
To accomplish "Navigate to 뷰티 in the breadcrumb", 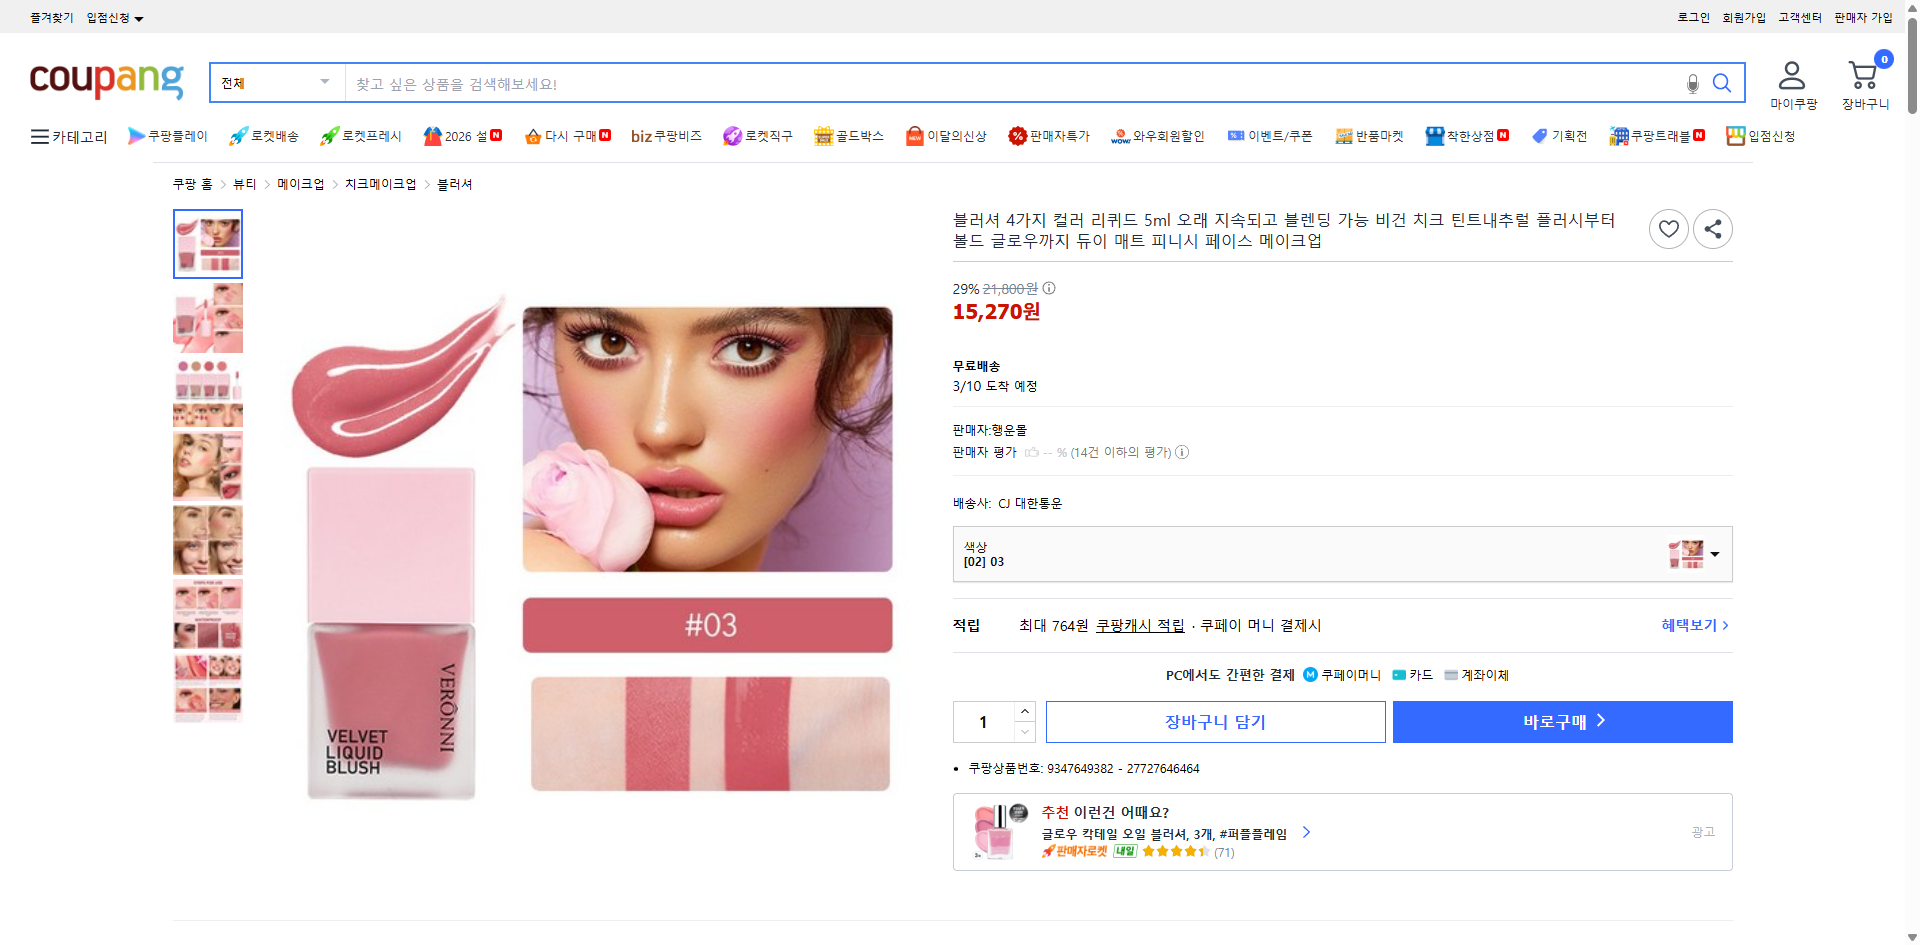I will 243,184.
